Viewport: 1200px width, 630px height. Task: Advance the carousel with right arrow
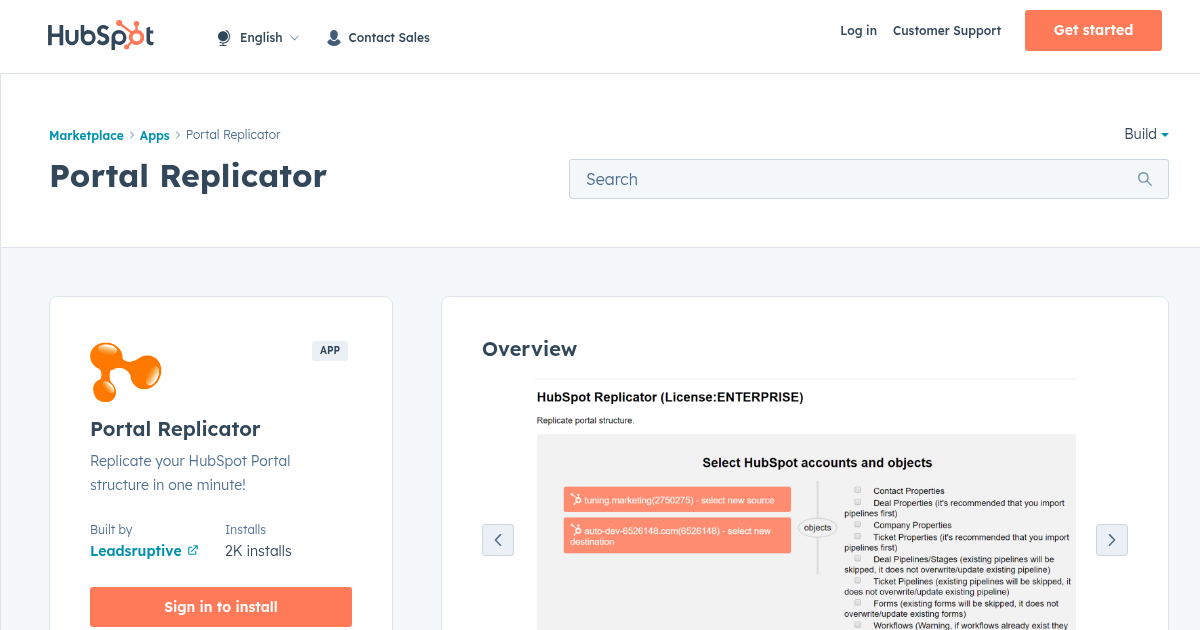[1111, 539]
